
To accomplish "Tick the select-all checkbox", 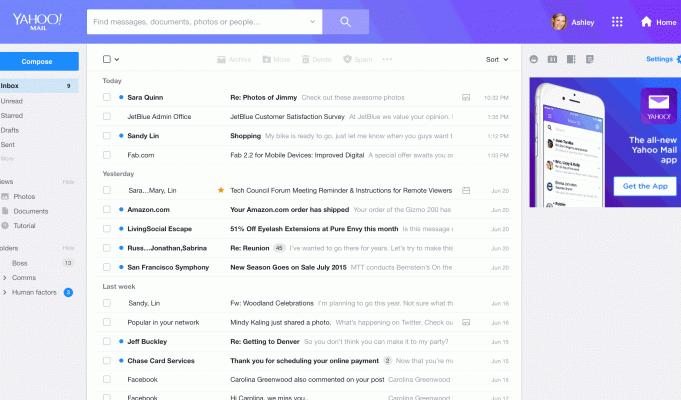I will (x=107, y=59).
